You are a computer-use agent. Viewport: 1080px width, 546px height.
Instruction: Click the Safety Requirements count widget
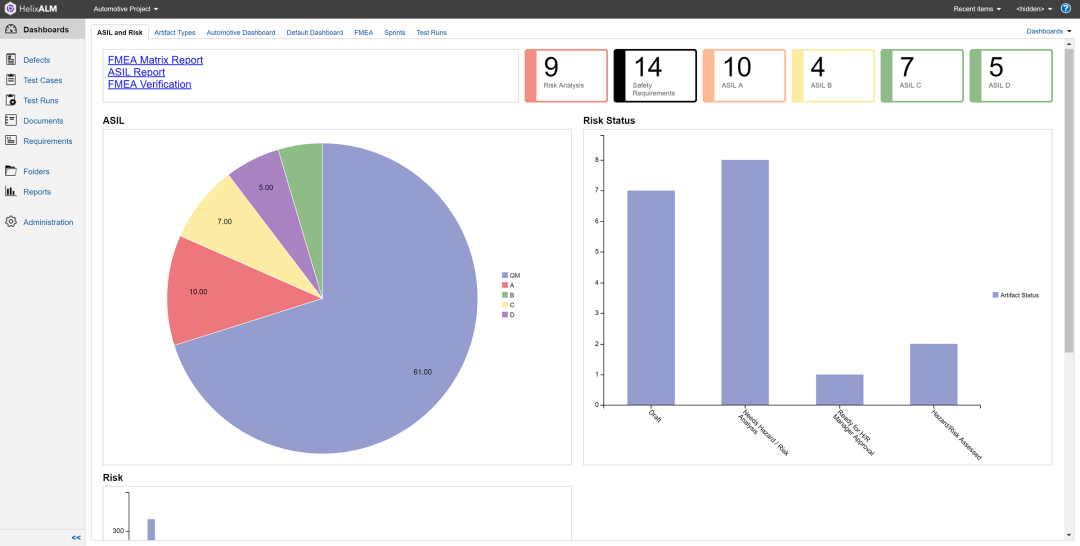click(x=655, y=76)
